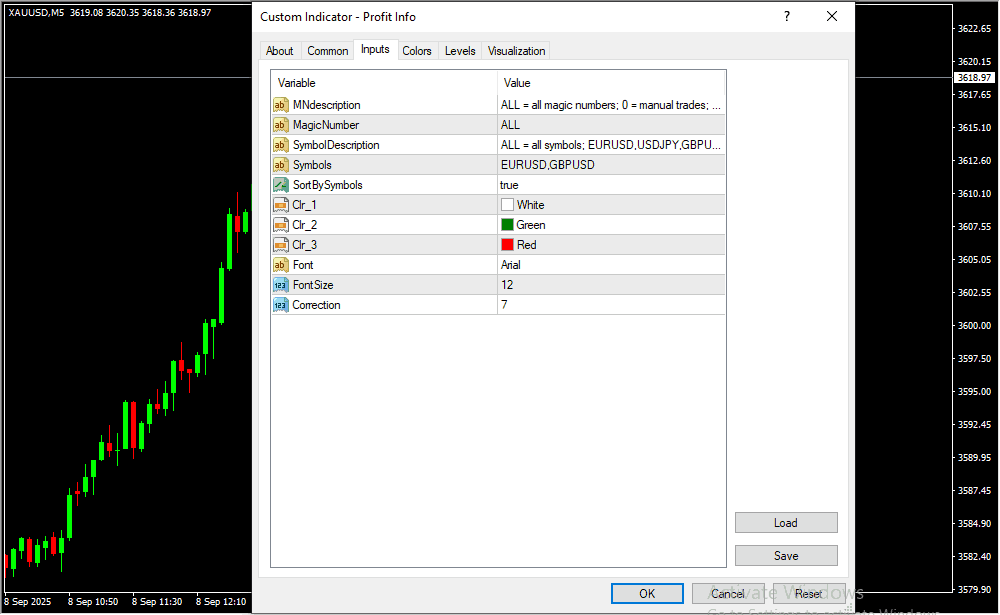This screenshot has height=615, width=1000.
Task: Click the integer icon beside Correction
Action: tap(281, 305)
